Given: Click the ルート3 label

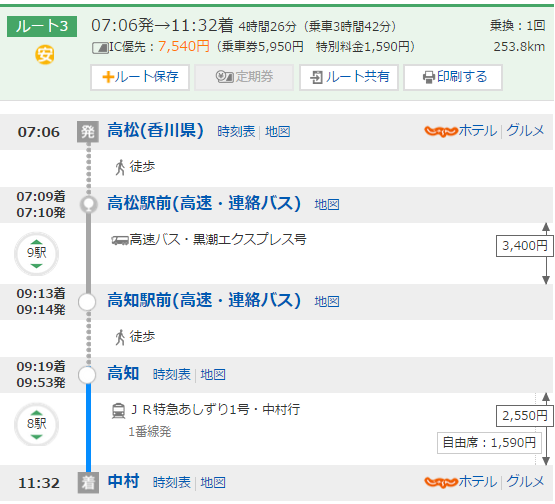Looking at the screenshot, I should [42, 26].
